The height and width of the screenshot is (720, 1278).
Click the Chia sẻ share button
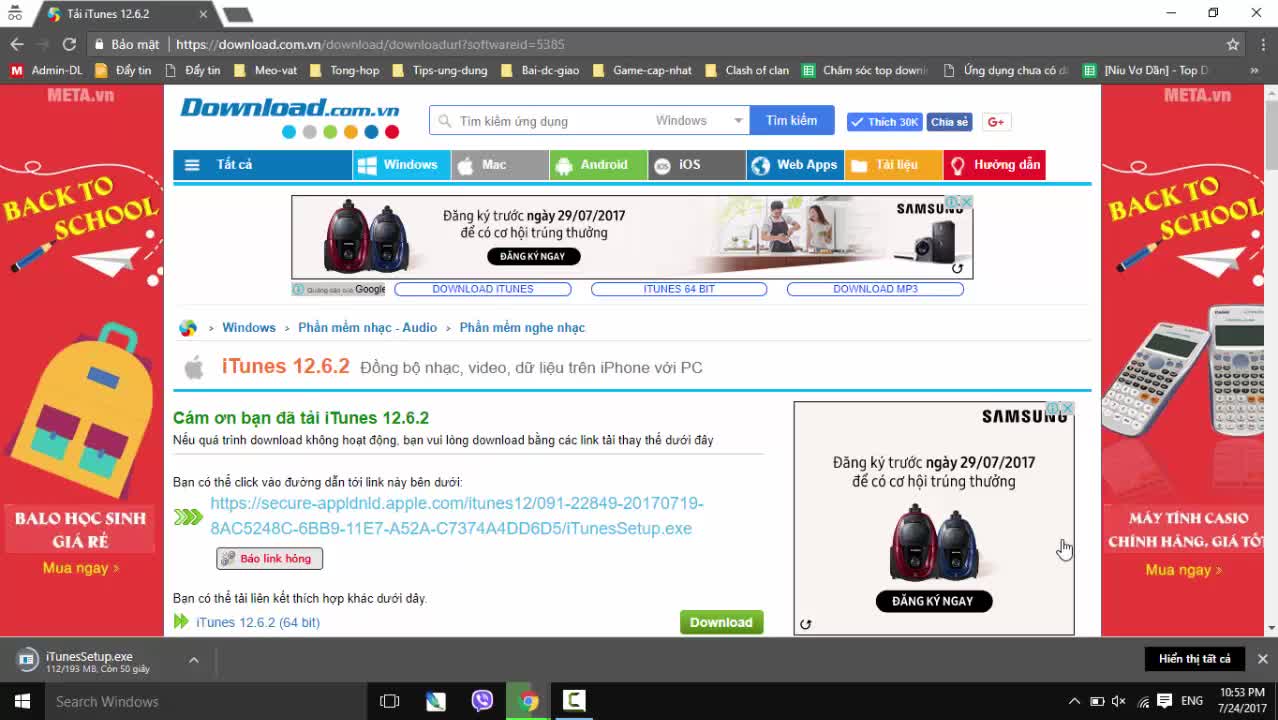(x=949, y=122)
